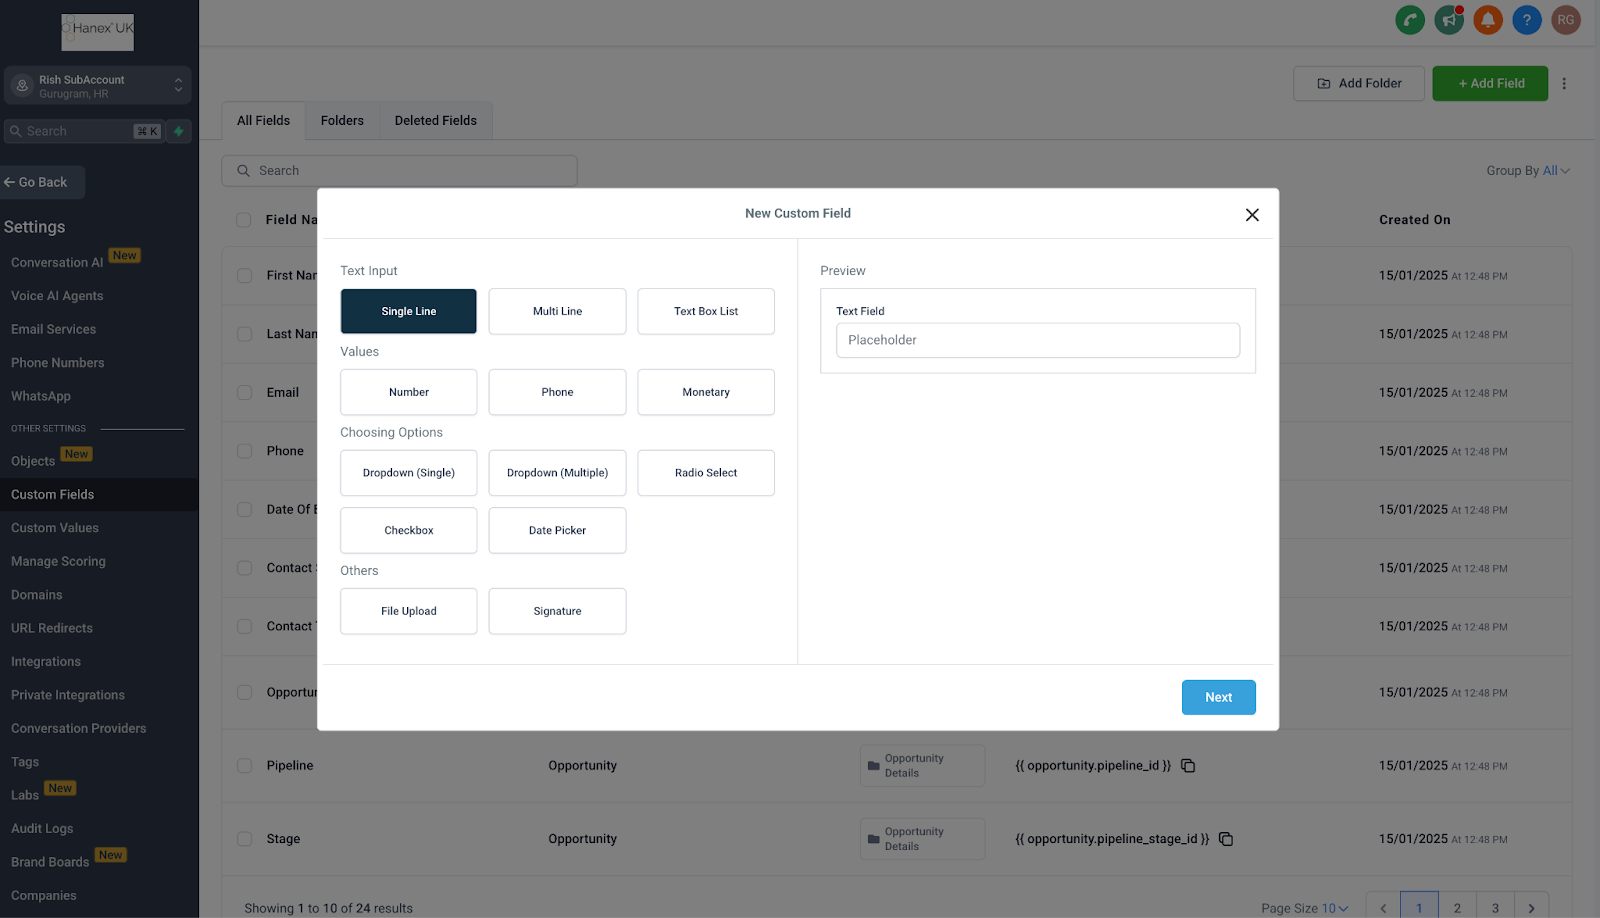
Task: Select the Multi Line field type
Action: 557,311
